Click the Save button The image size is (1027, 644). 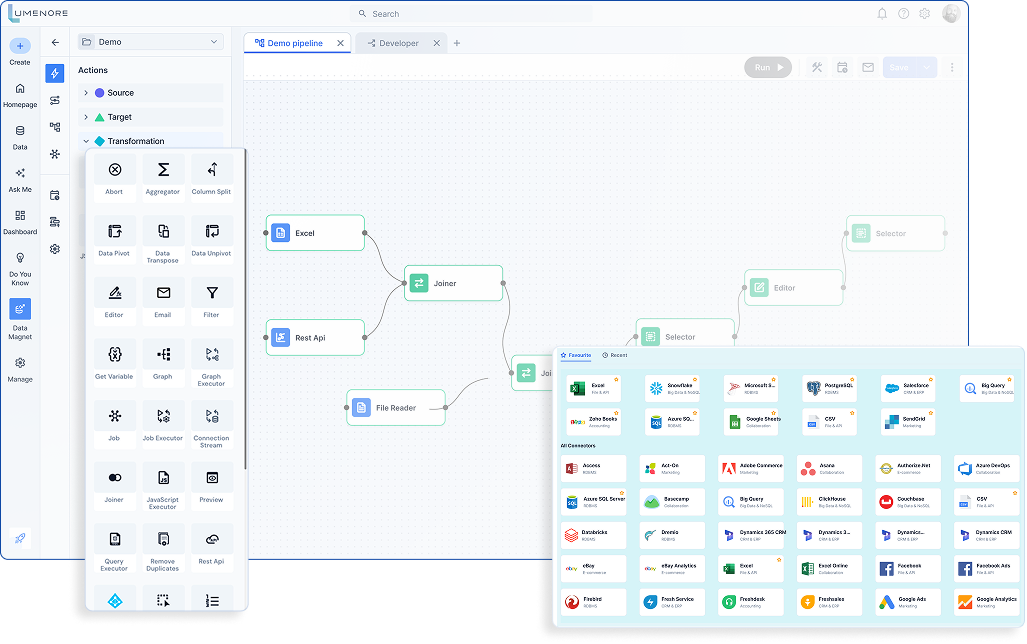900,67
